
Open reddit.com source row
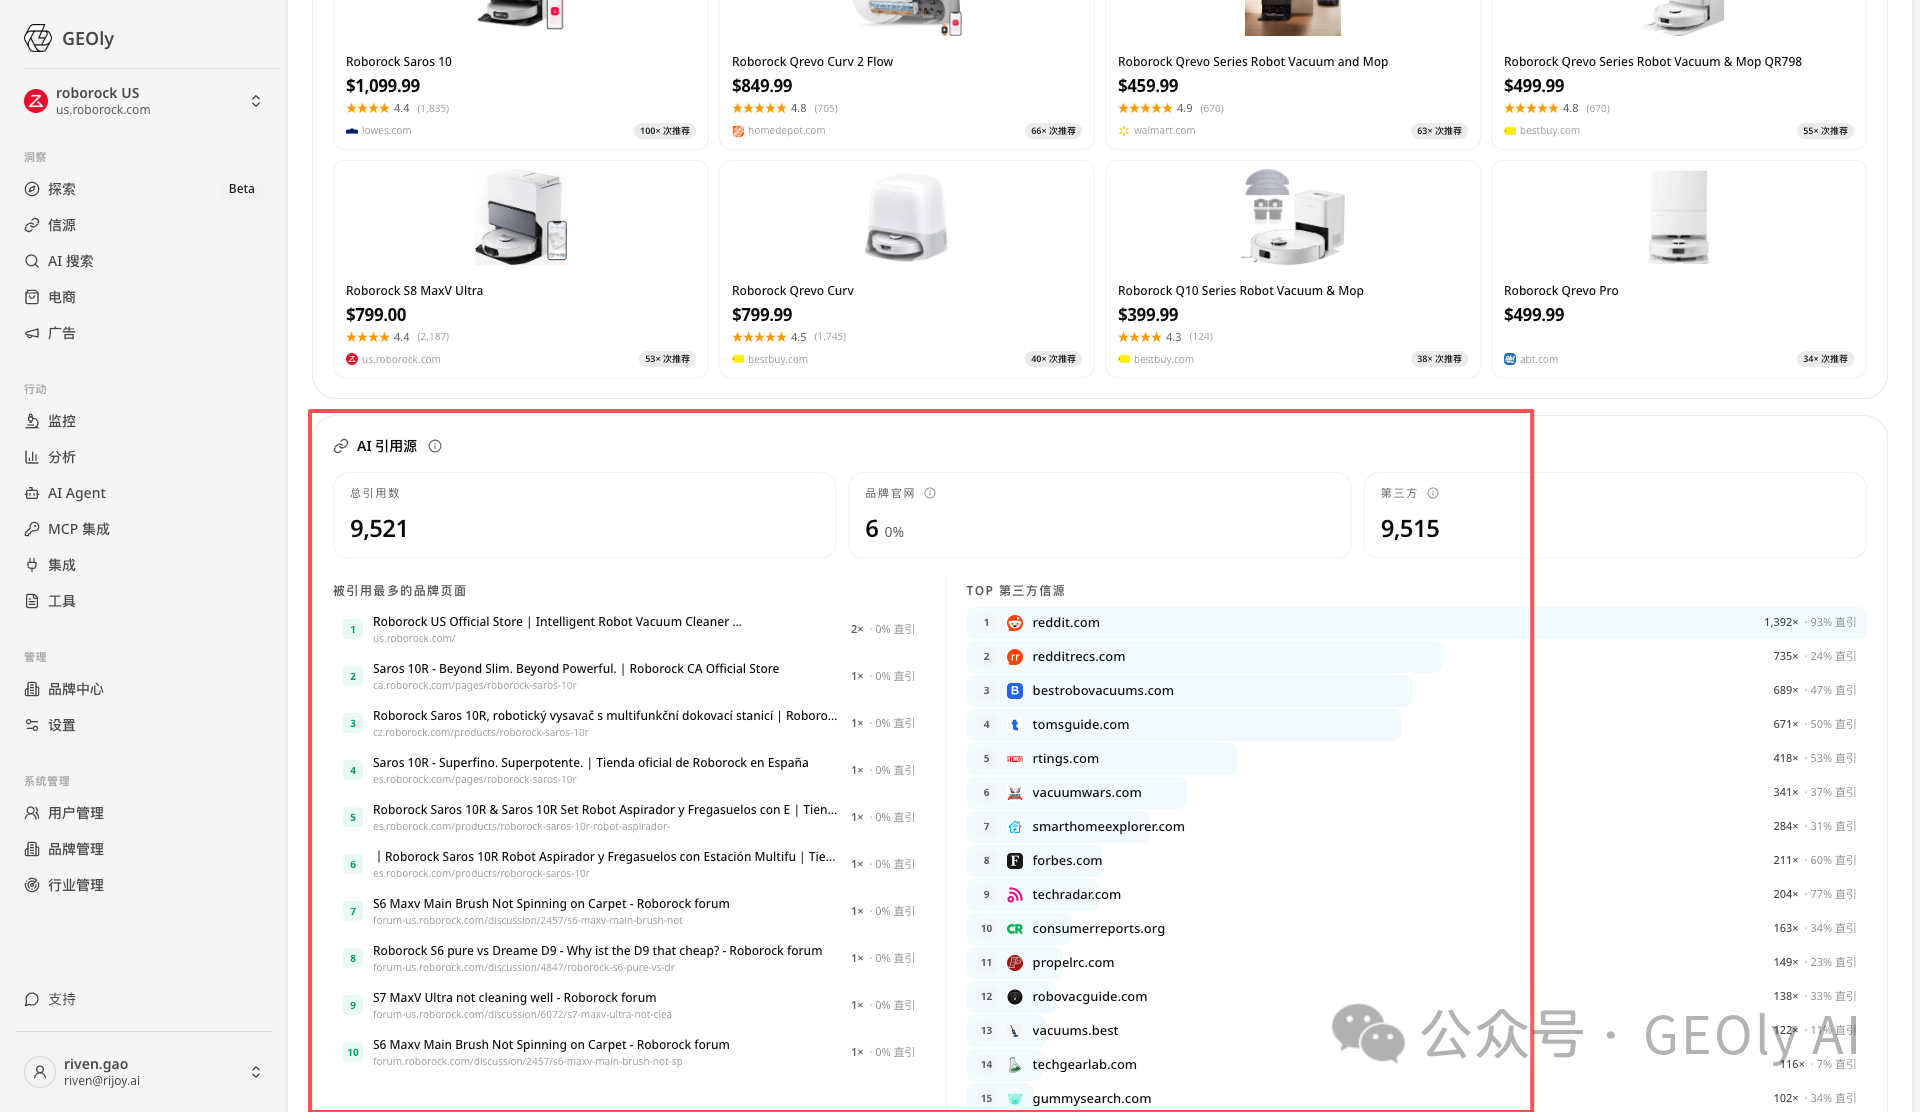tap(1416, 623)
